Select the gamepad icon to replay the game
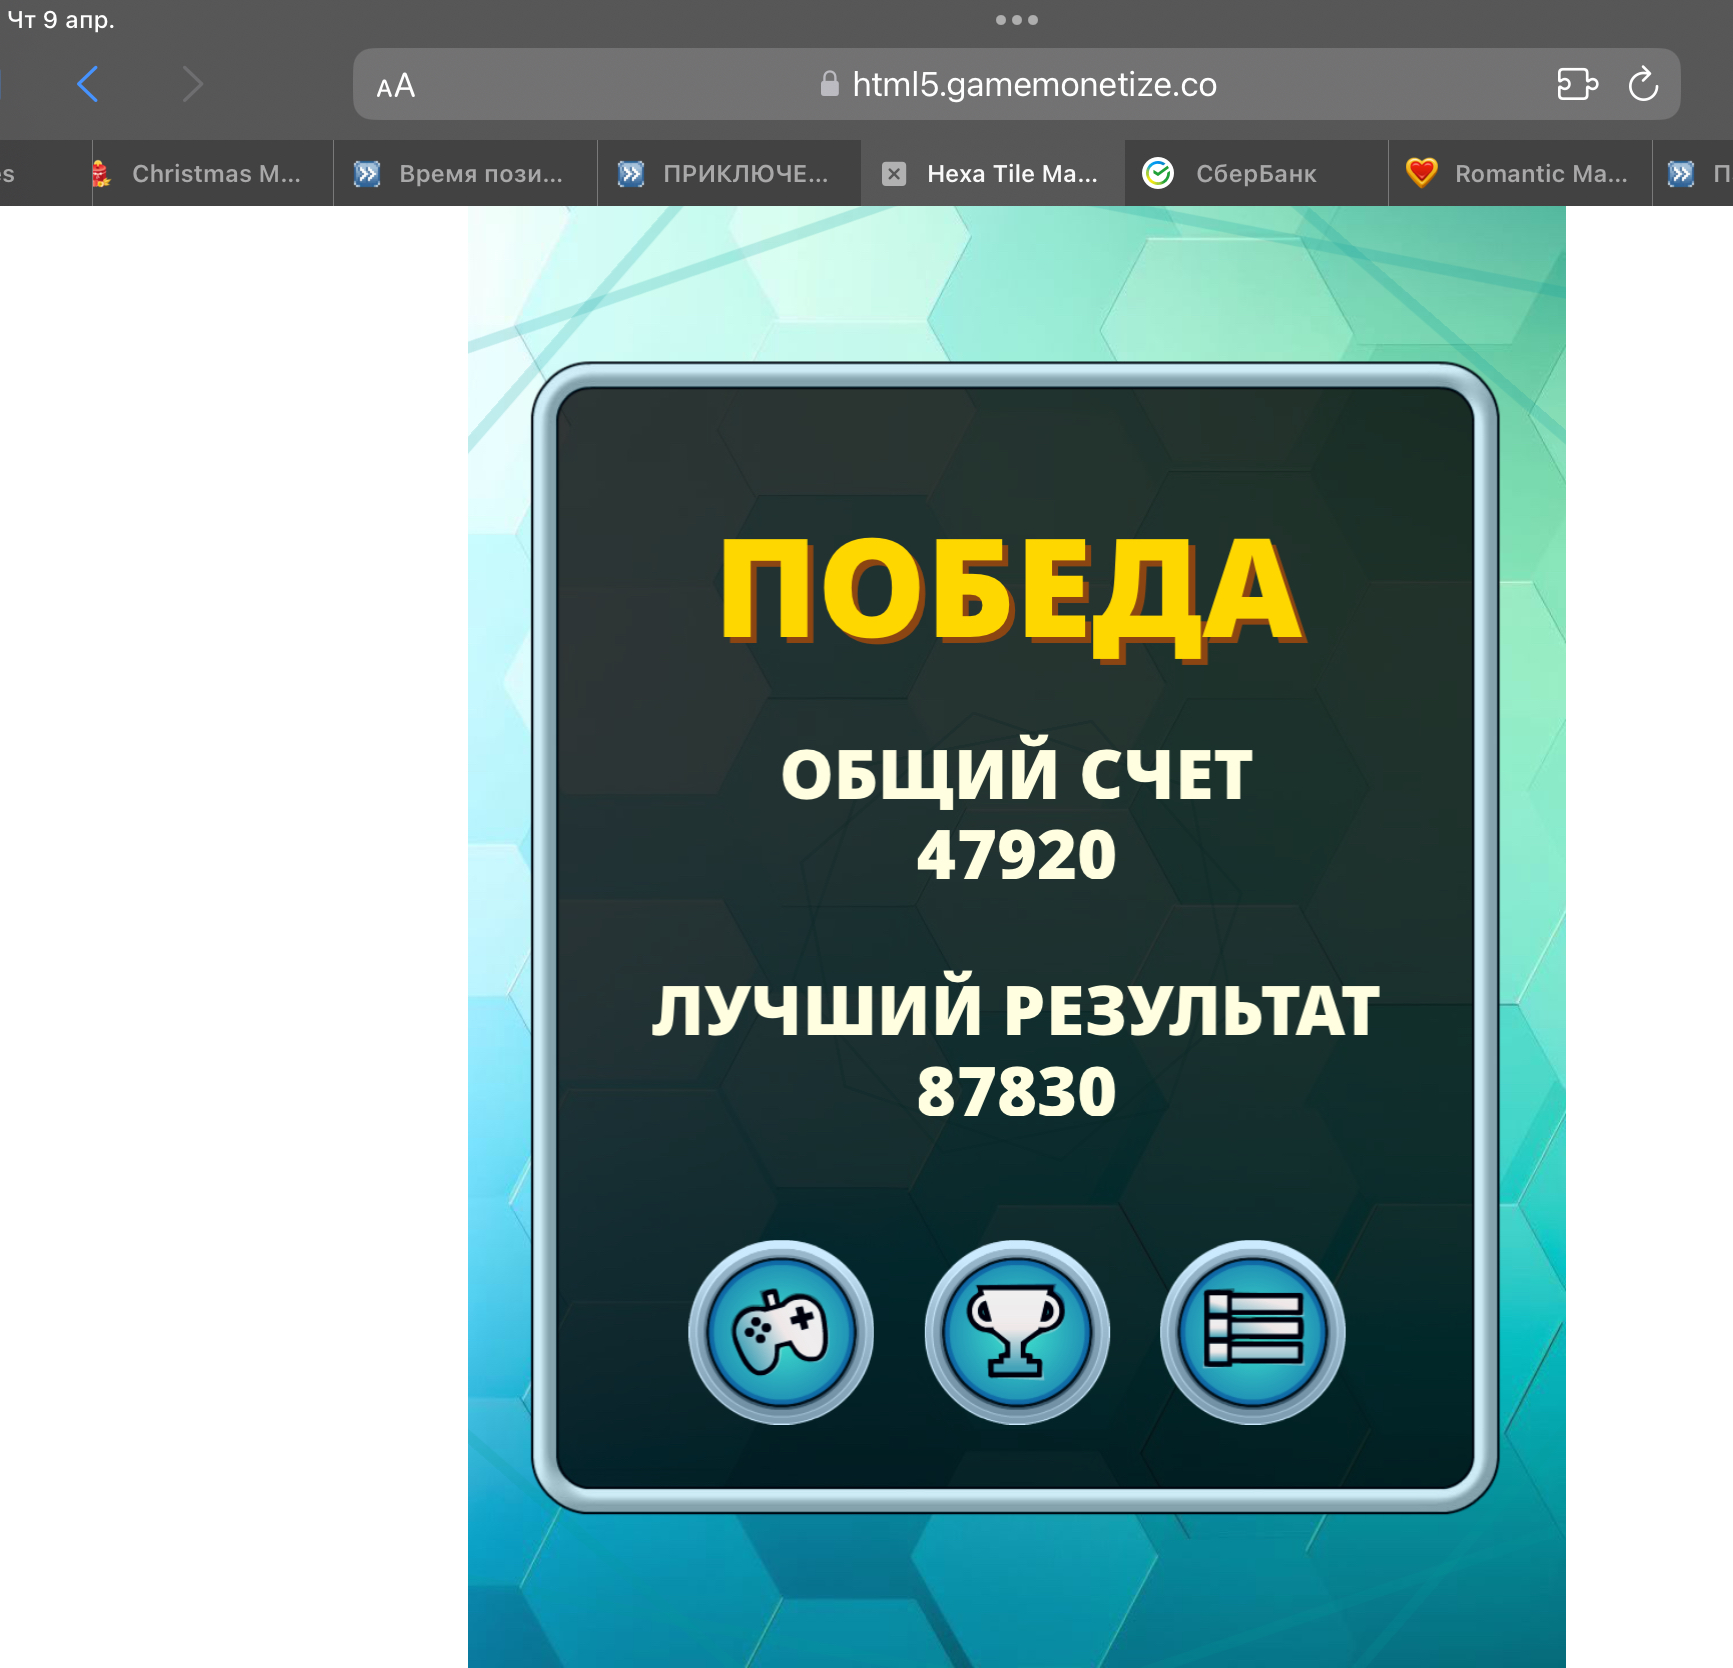 tap(783, 1333)
